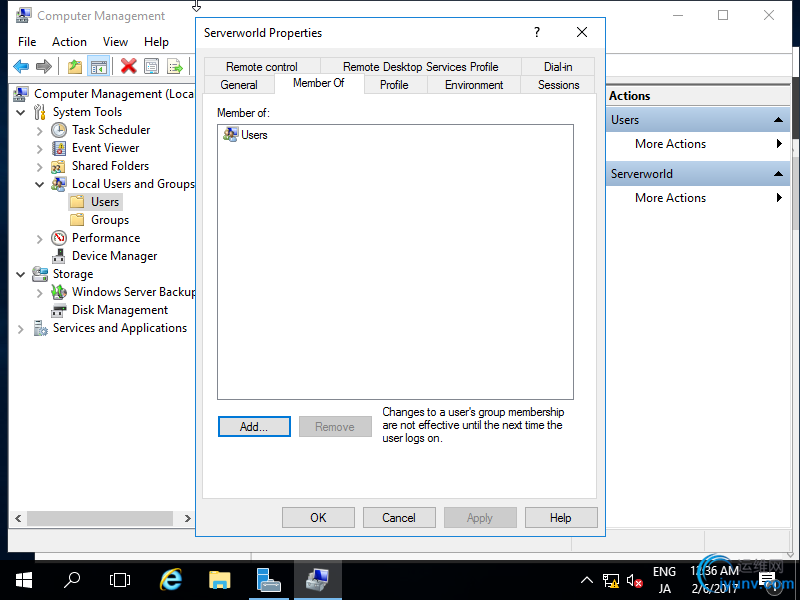Click Cancel in Serverworld Properties
The width and height of the screenshot is (800, 600).
399,518
